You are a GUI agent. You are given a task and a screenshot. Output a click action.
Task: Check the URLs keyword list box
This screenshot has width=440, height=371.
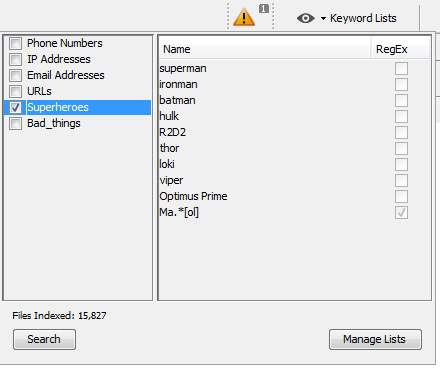tap(15, 91)
